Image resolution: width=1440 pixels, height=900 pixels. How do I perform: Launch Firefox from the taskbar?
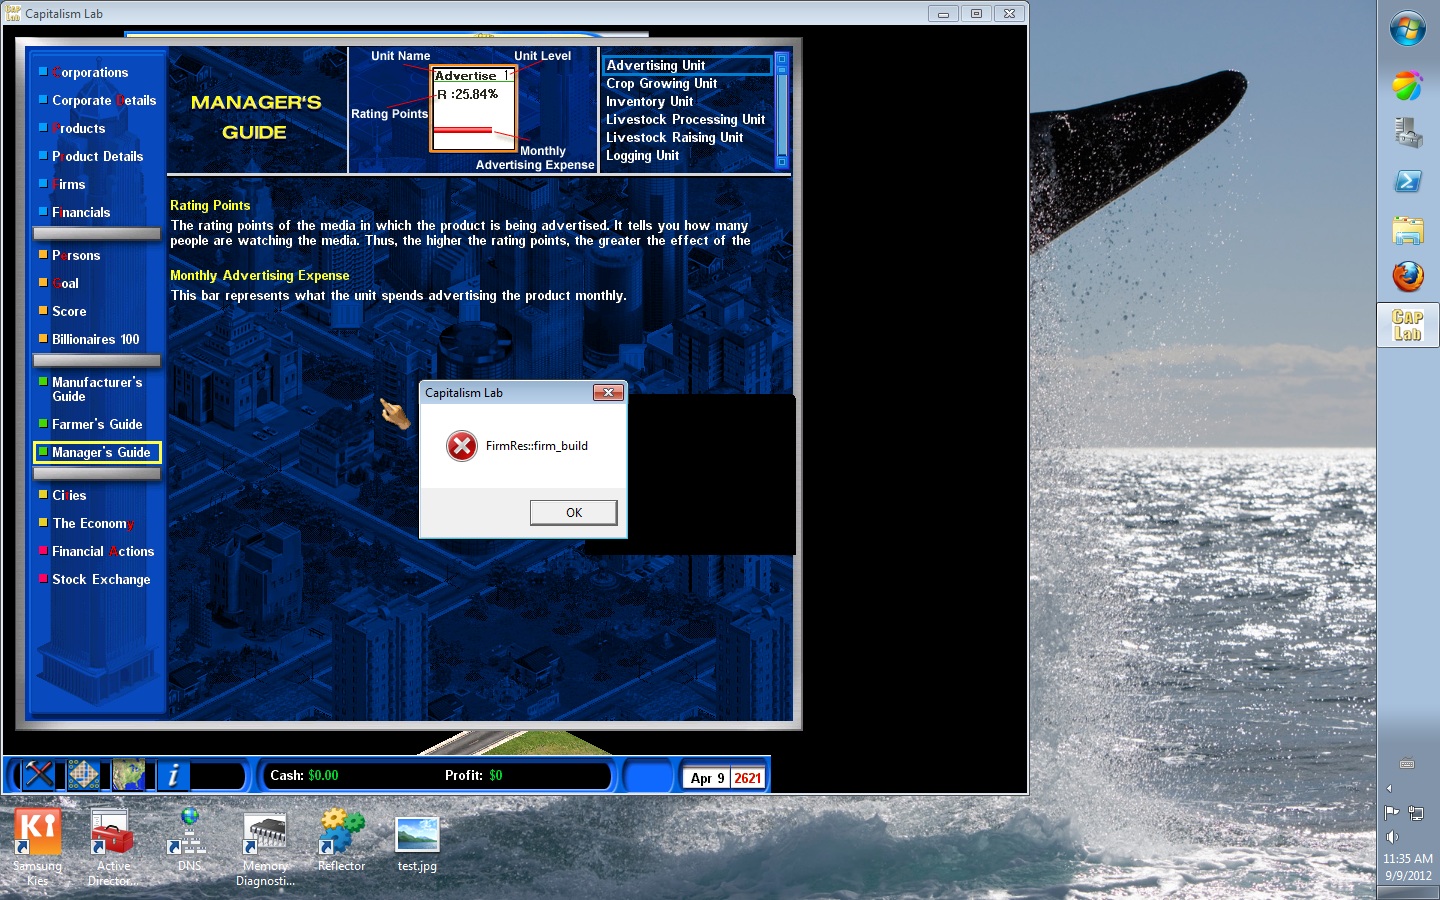pyautogui.click(x=1408, y=276)
